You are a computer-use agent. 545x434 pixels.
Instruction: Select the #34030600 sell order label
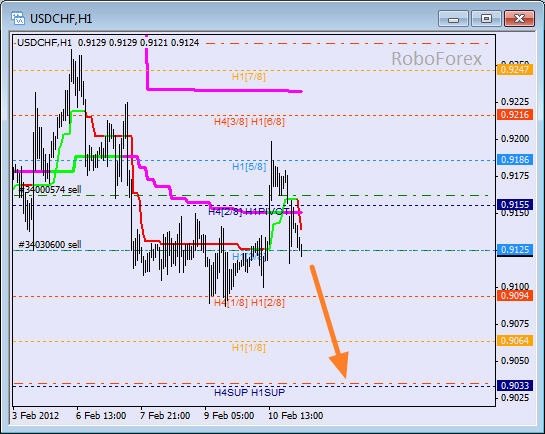pos(50,245)
